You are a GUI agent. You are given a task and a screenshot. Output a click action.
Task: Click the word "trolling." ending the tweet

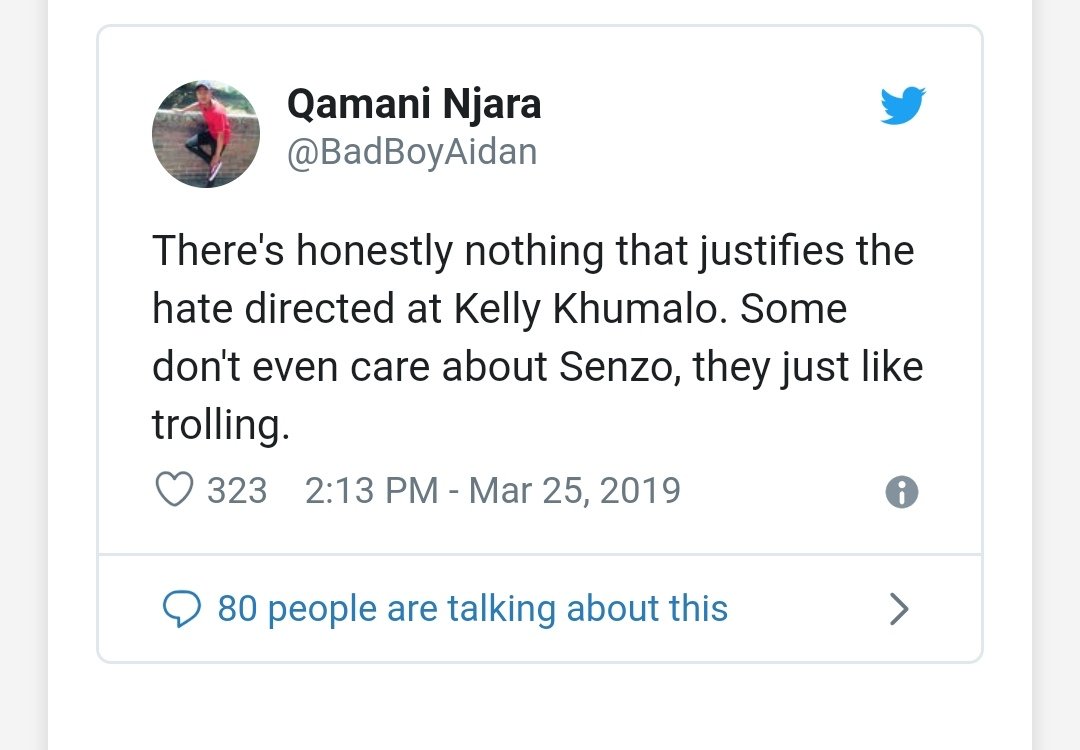pyautogui.click(x=220, y=425)
